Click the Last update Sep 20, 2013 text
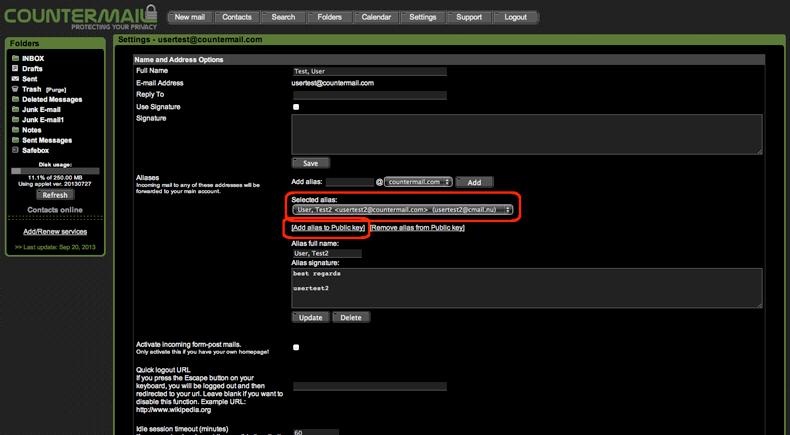This screenshot has width=790, height=435. pyautogui.click(x=55, y=247)
